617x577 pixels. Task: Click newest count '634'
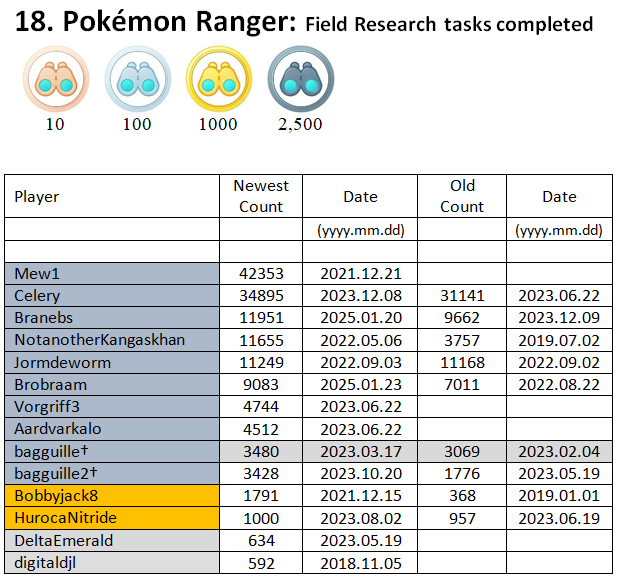[x=261, y=540]
